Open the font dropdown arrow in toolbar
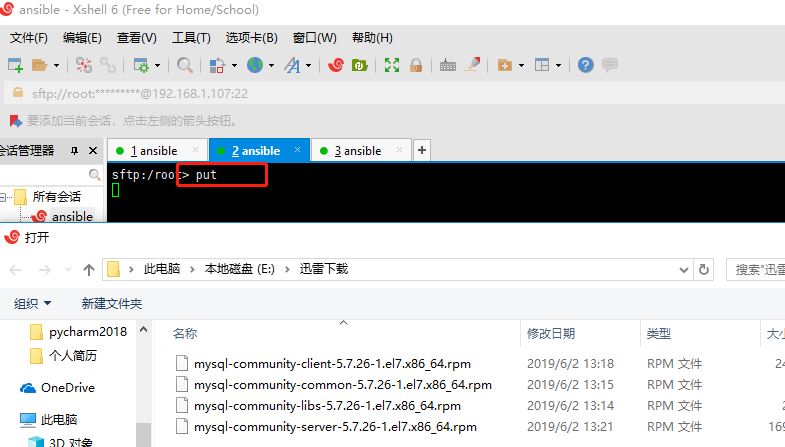Image resolution: width=785 pixels, height=447 pixels. [x=308, y=66]
